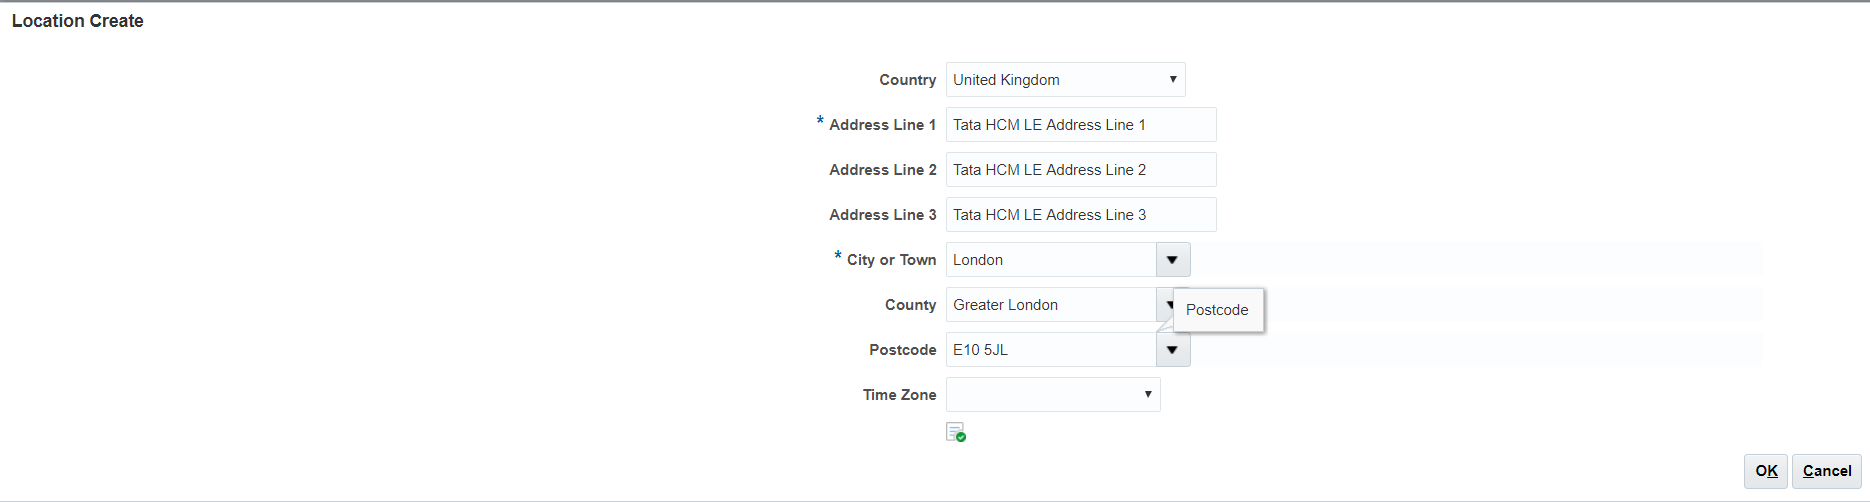The width and height of the screenshot is (1870, 502).
Task: Expand the City or Town dropdown arrow
Action: [x=1172, y=260]
